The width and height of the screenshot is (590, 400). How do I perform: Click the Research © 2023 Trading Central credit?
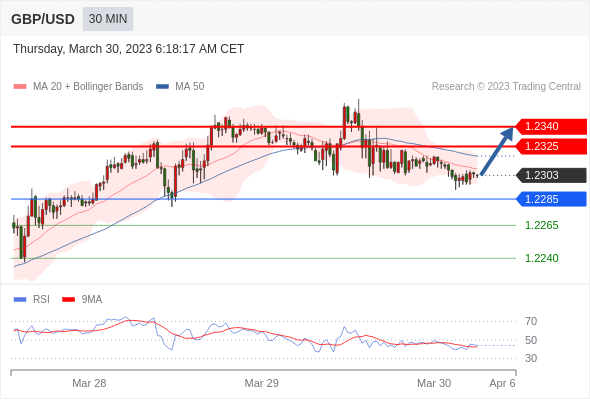(506, 87)
